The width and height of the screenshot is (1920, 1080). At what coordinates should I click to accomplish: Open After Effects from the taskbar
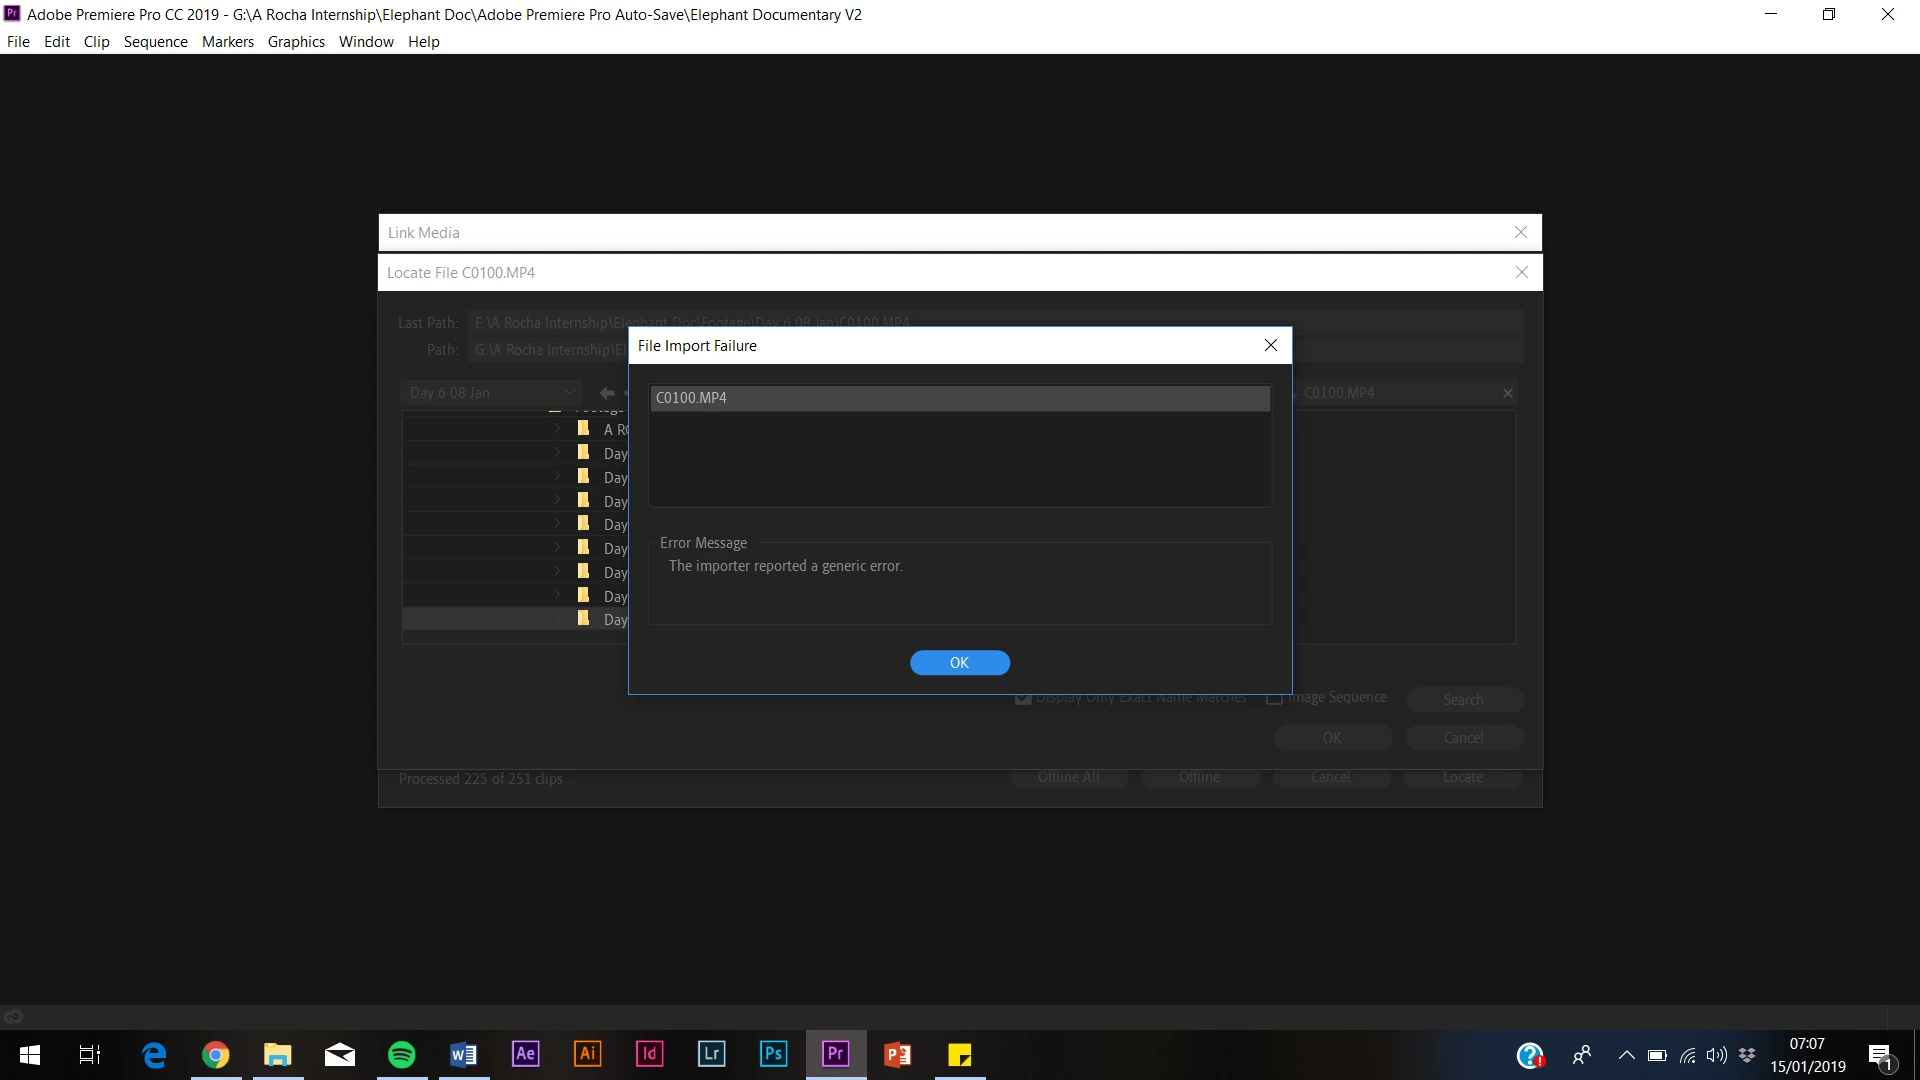pos(525,1054)
